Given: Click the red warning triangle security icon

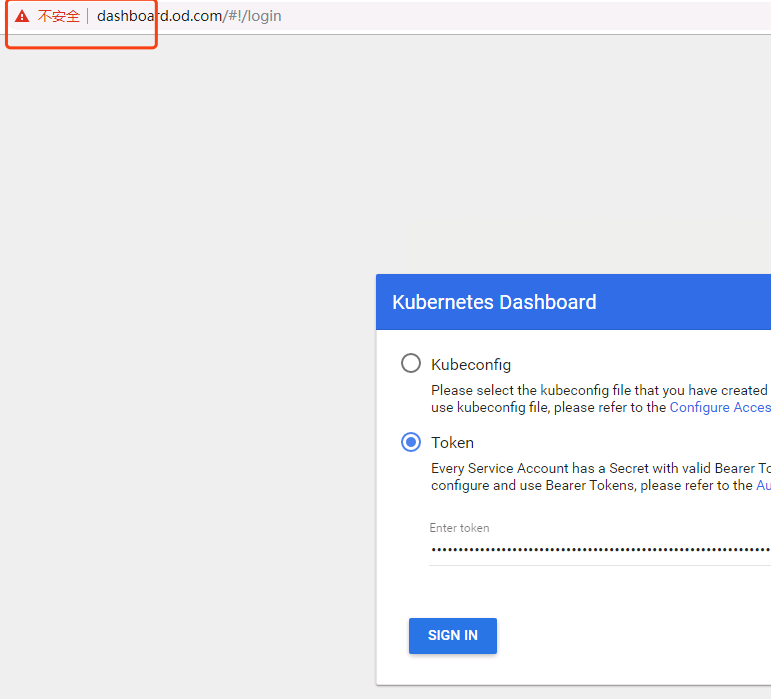Looking at the screenshot, I should 22,16.
